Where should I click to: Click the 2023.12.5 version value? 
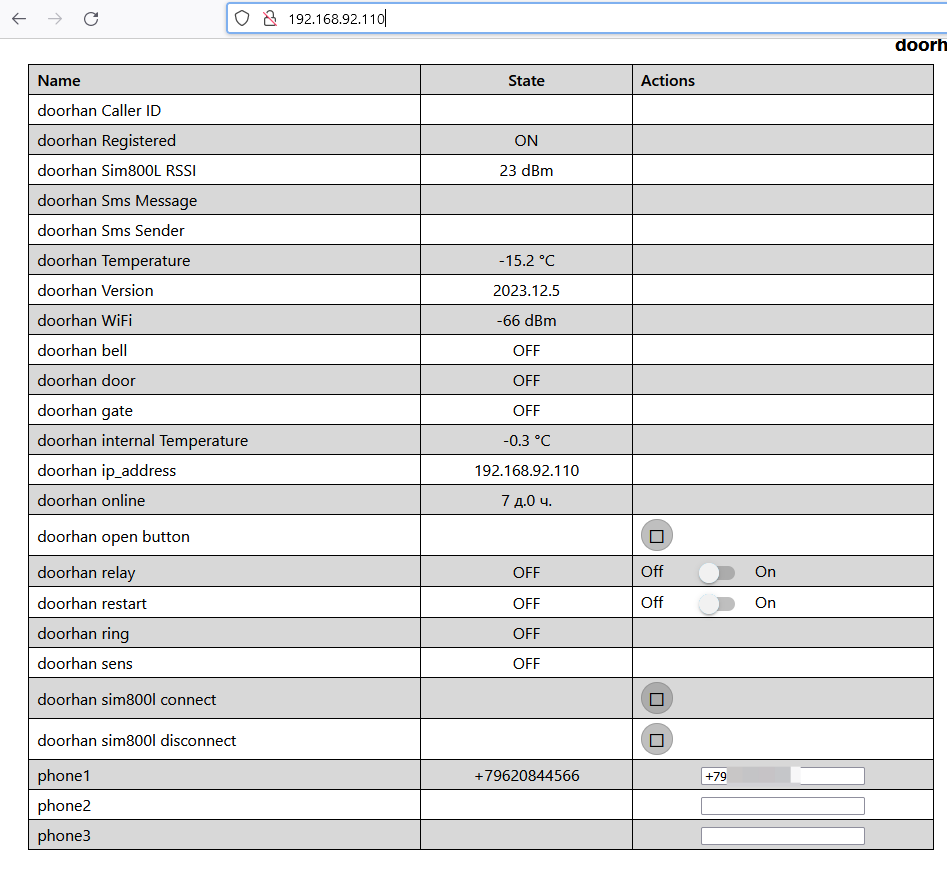[x=526, y=291]
